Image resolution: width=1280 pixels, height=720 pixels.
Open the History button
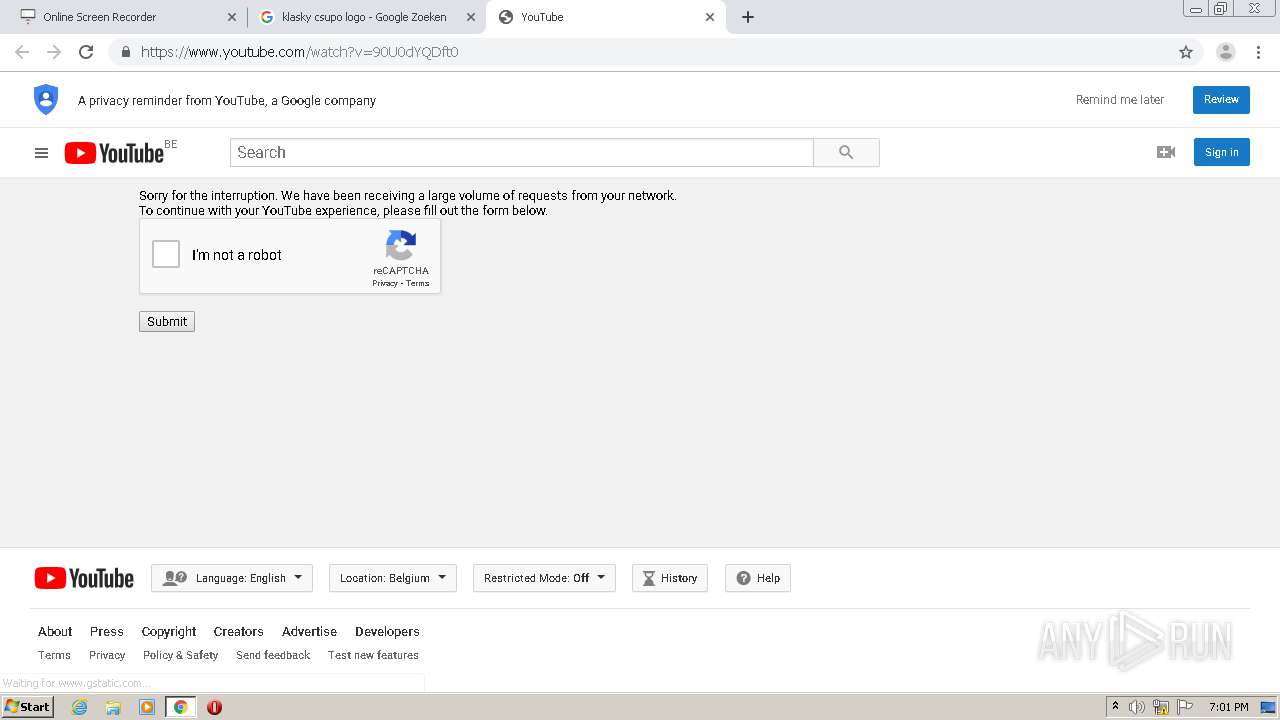[670, 578]
